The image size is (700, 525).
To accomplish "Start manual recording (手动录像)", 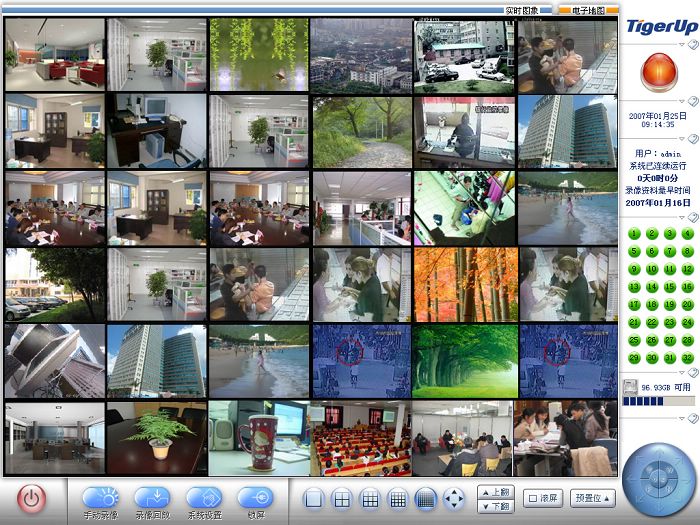I will 100,497.
